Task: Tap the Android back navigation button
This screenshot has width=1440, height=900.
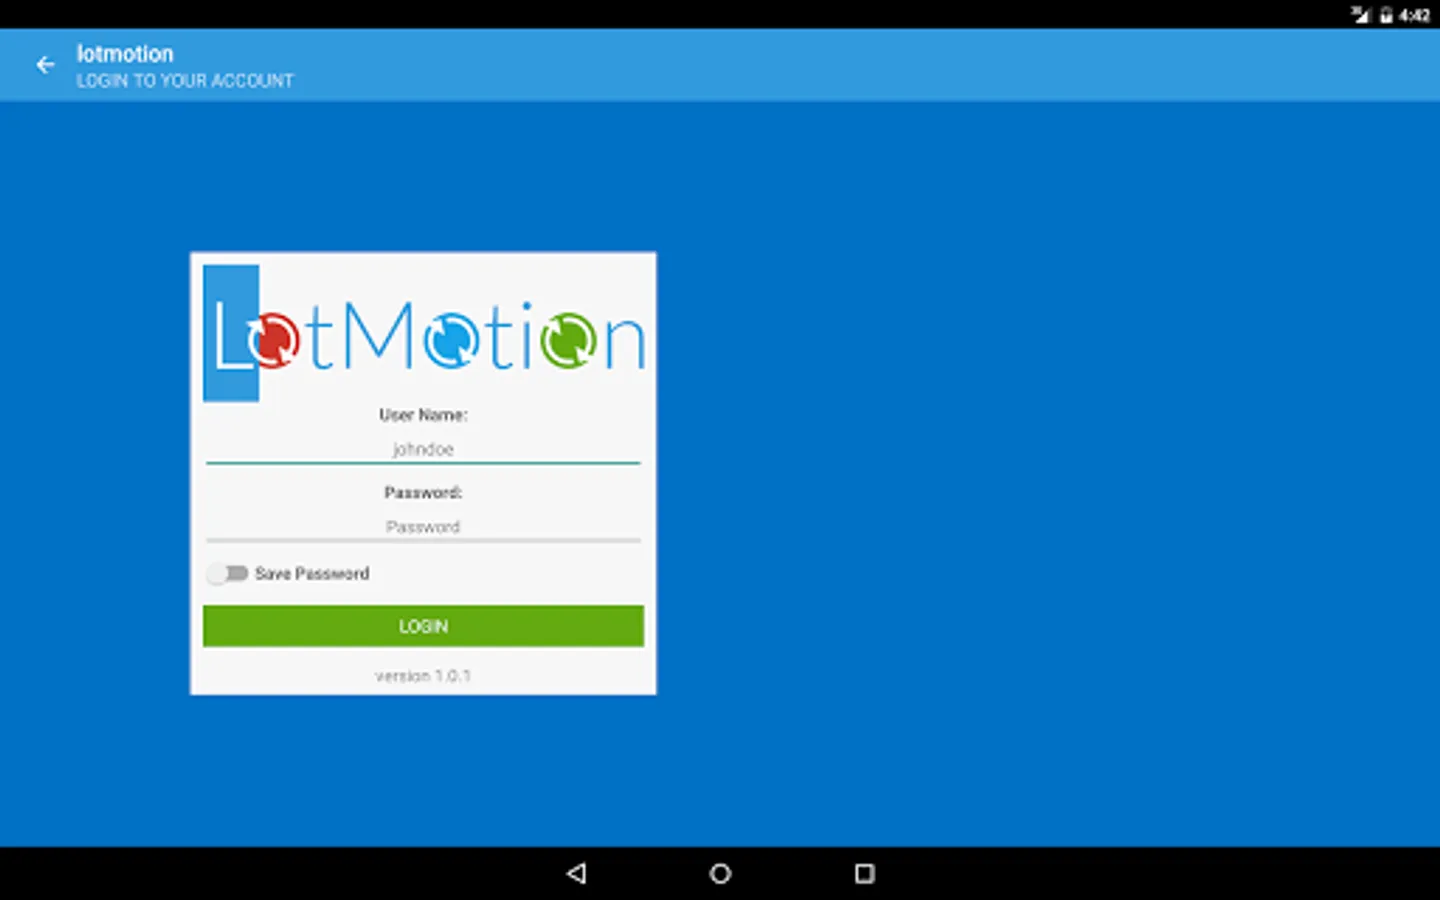Action: tap(576, 873)
